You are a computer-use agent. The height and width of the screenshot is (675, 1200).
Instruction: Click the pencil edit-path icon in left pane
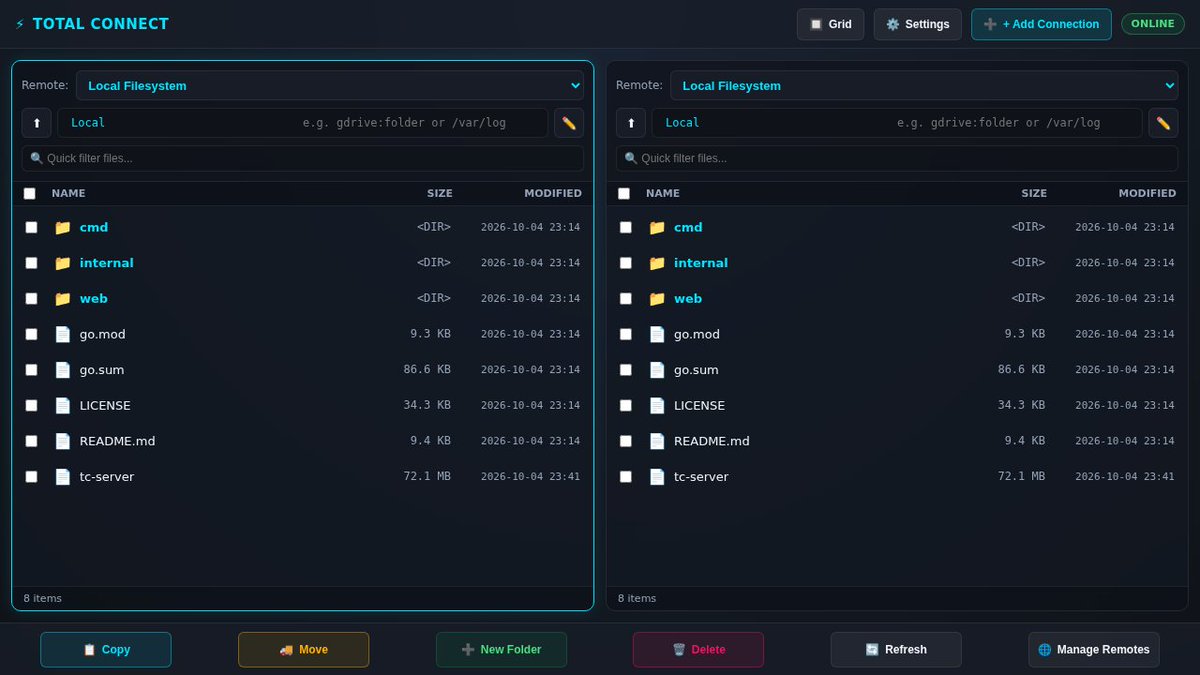pos(569,123)
